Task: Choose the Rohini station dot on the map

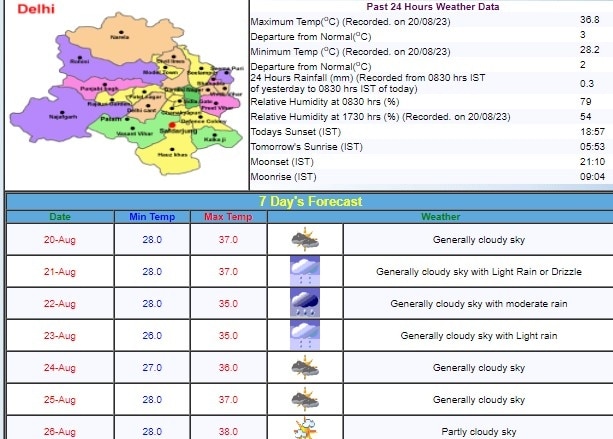Action: click(x=80, y=56)
